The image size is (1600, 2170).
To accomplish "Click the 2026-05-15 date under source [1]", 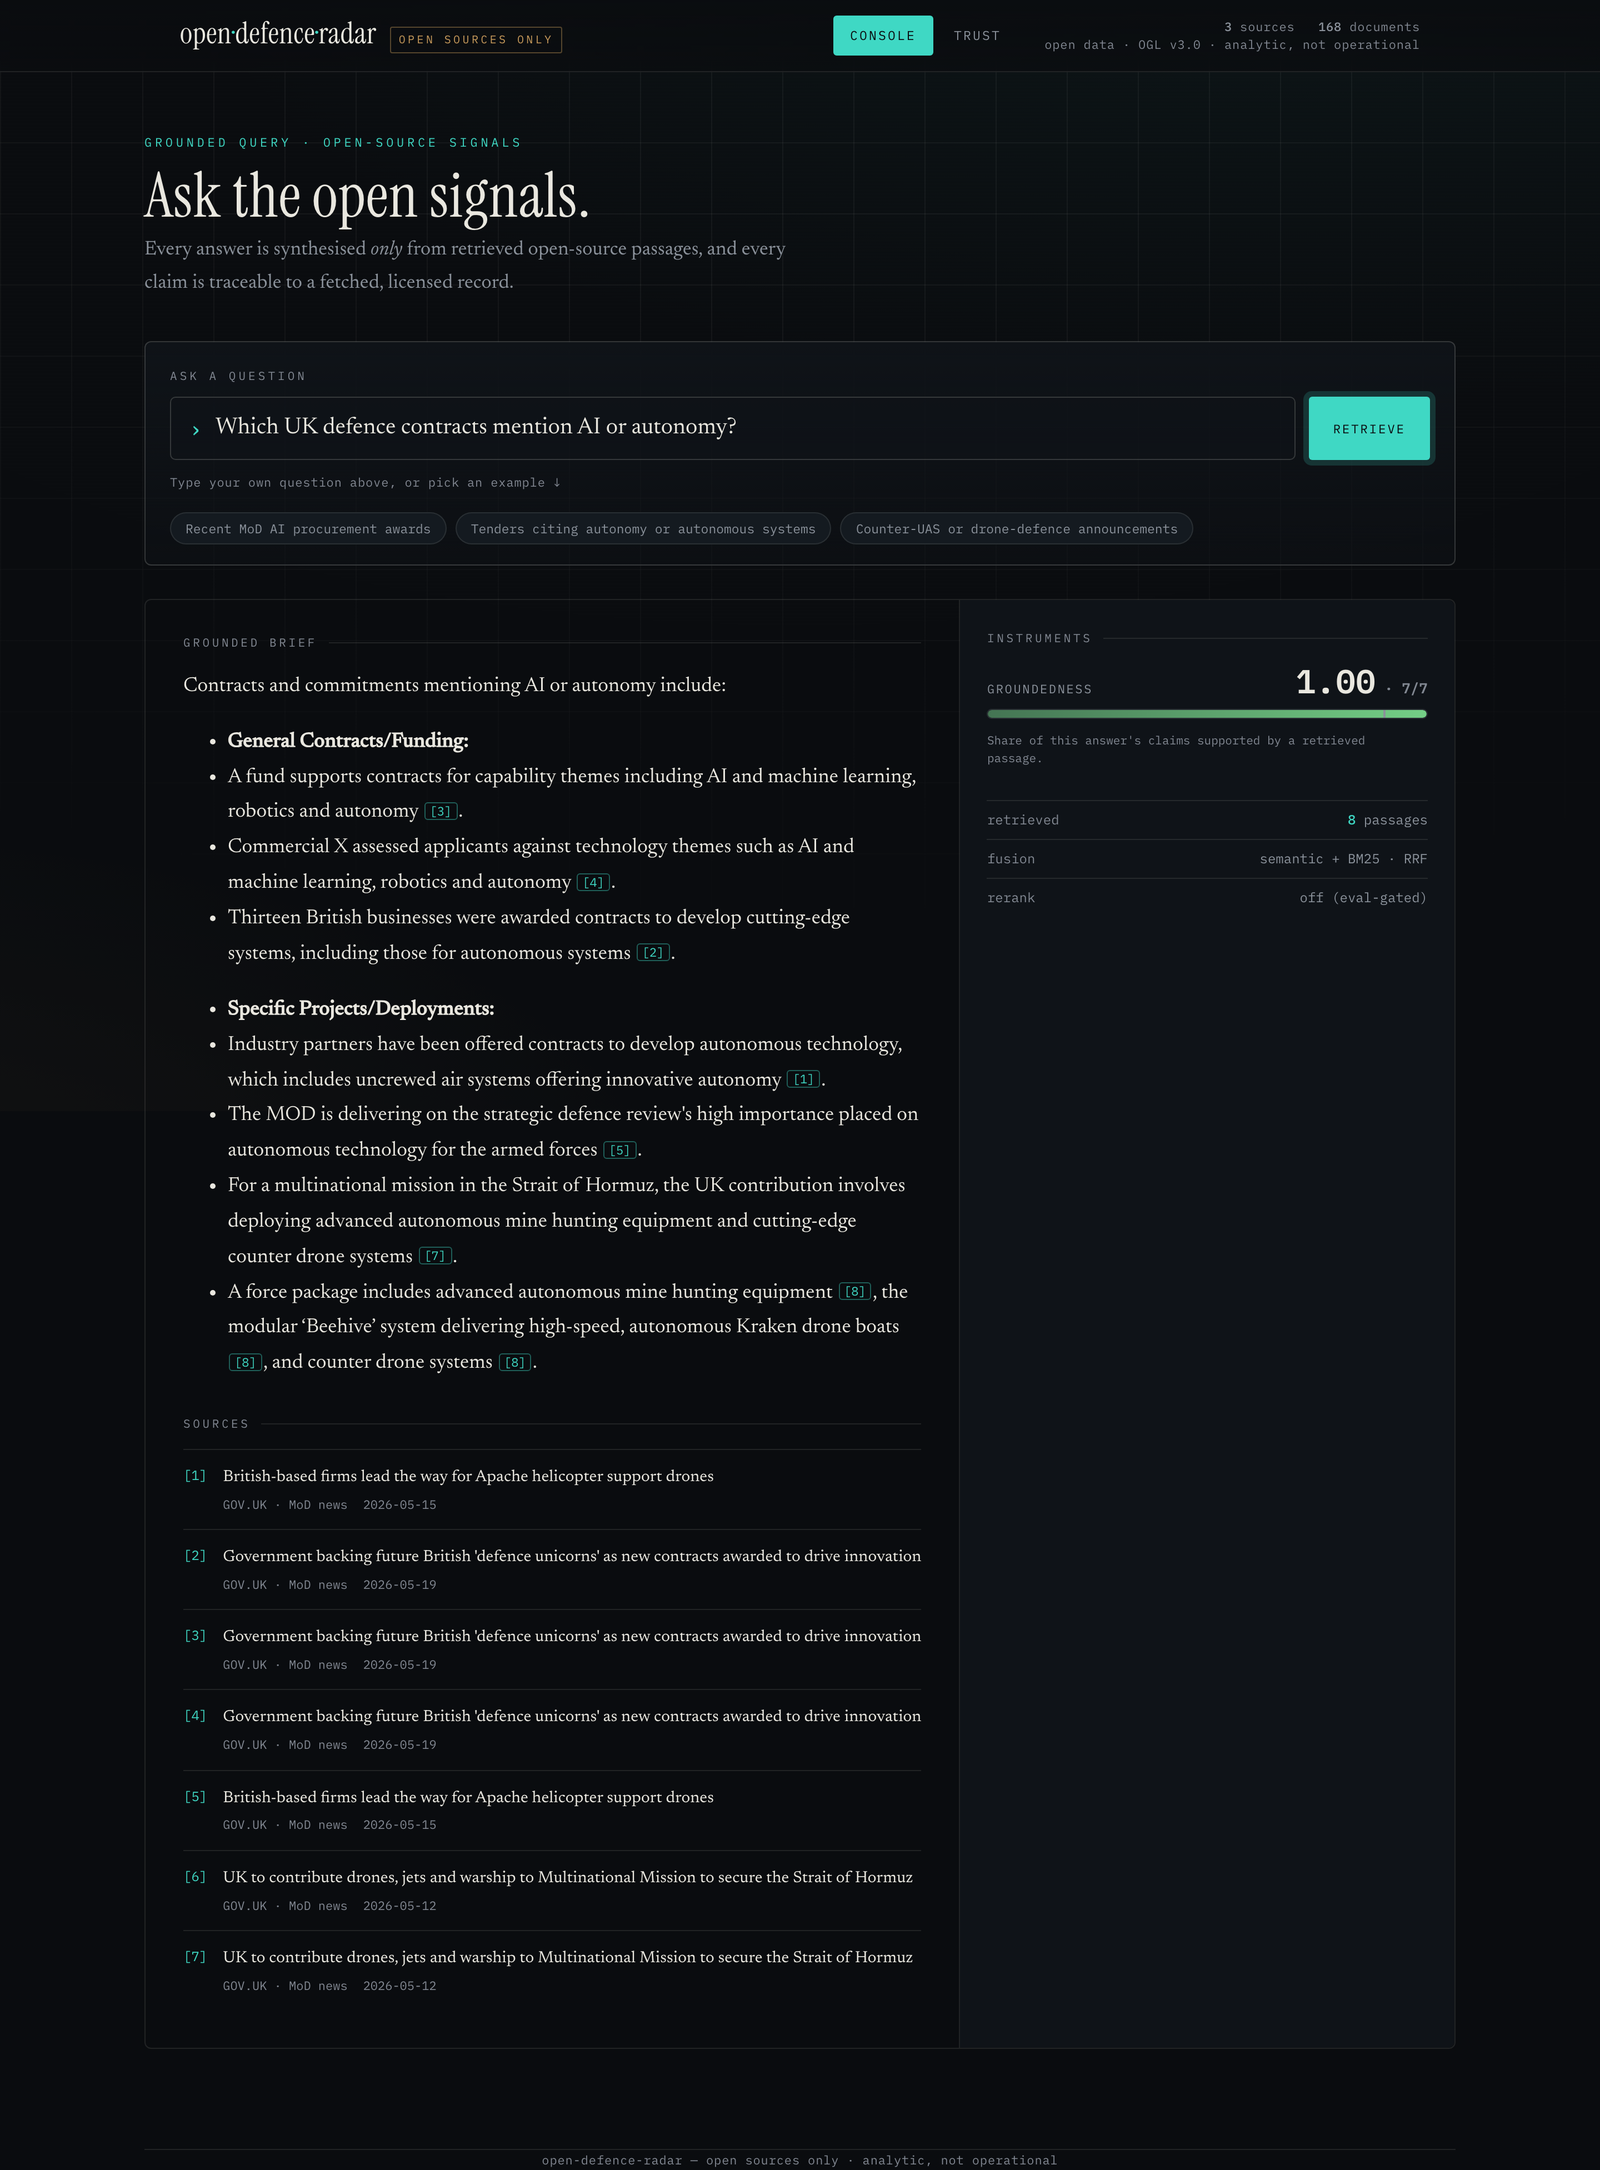I will [400, 1505].
